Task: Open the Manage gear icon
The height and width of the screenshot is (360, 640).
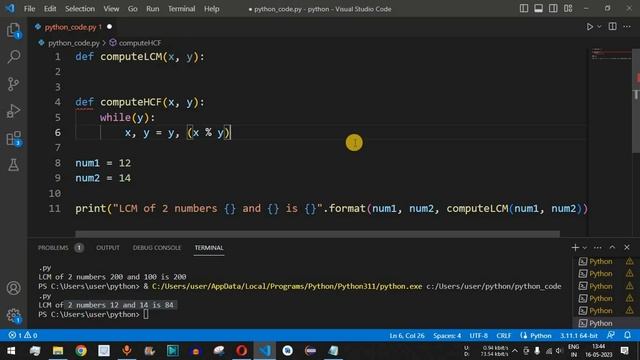Action: pos(13,315)
